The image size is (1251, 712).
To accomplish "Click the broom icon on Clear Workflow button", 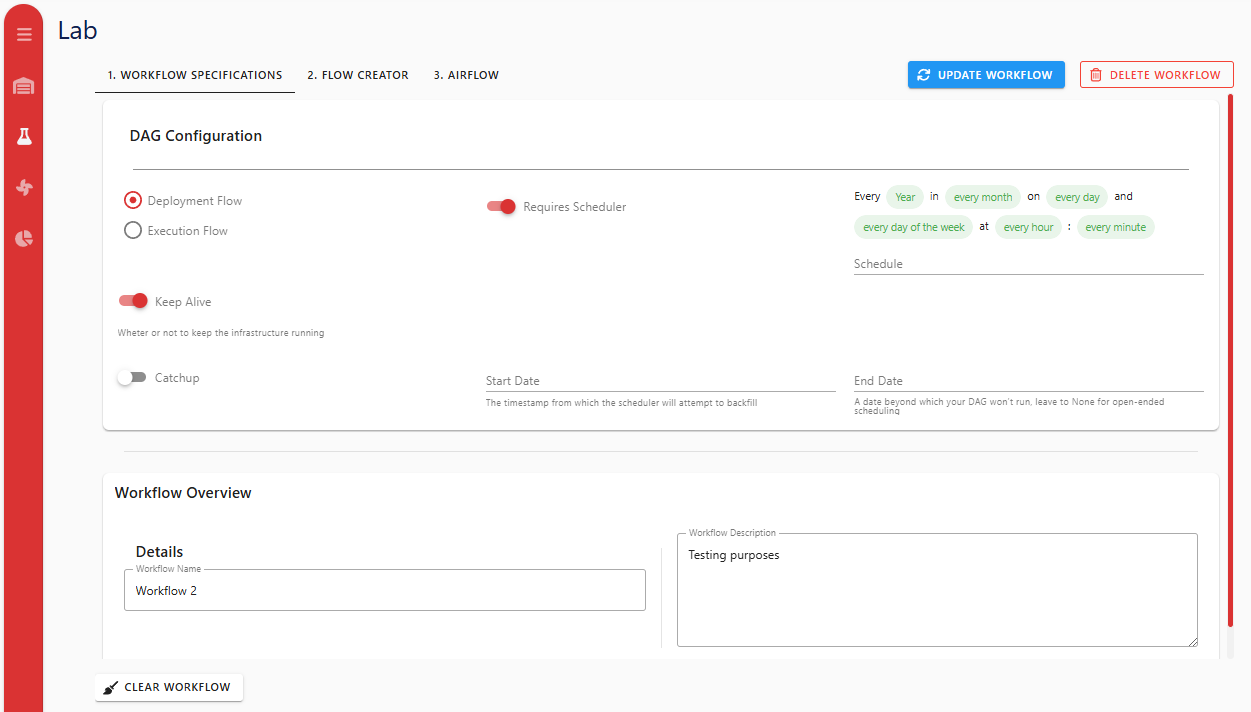I will tap(110, 687).
